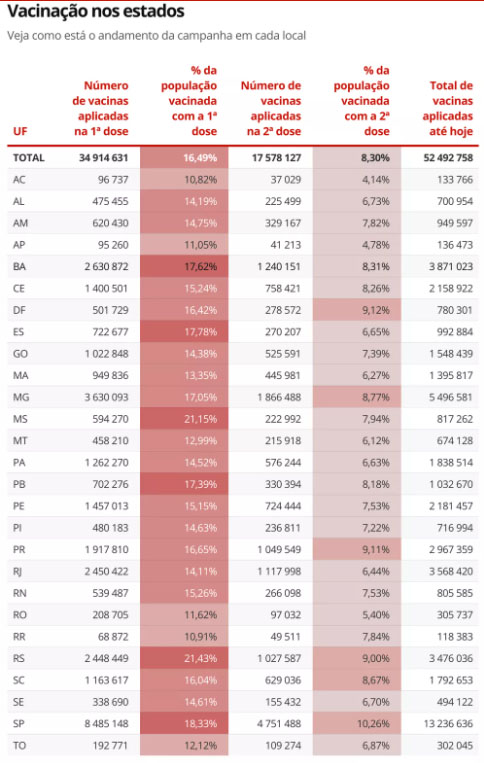This screenshot has width=484, height=763.
Task: Click the total value 52 492 758
Action: click(x=448, y=158)
